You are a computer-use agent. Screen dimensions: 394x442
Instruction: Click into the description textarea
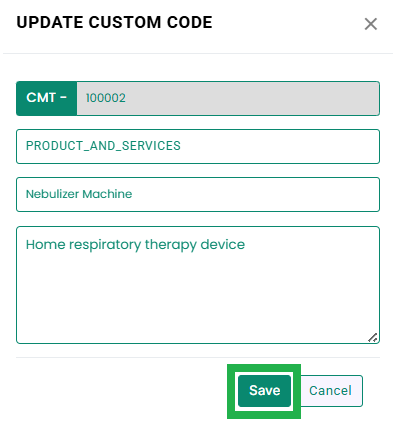click(198, 285)
